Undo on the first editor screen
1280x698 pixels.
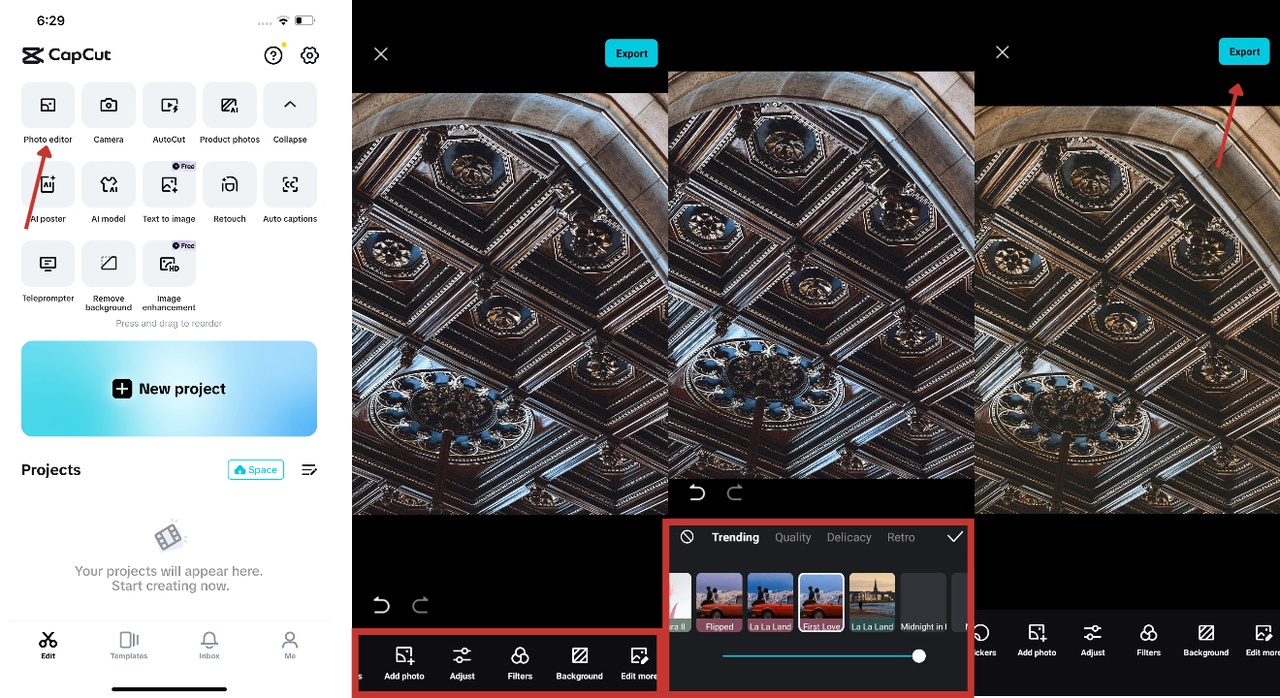click(381, 605)
